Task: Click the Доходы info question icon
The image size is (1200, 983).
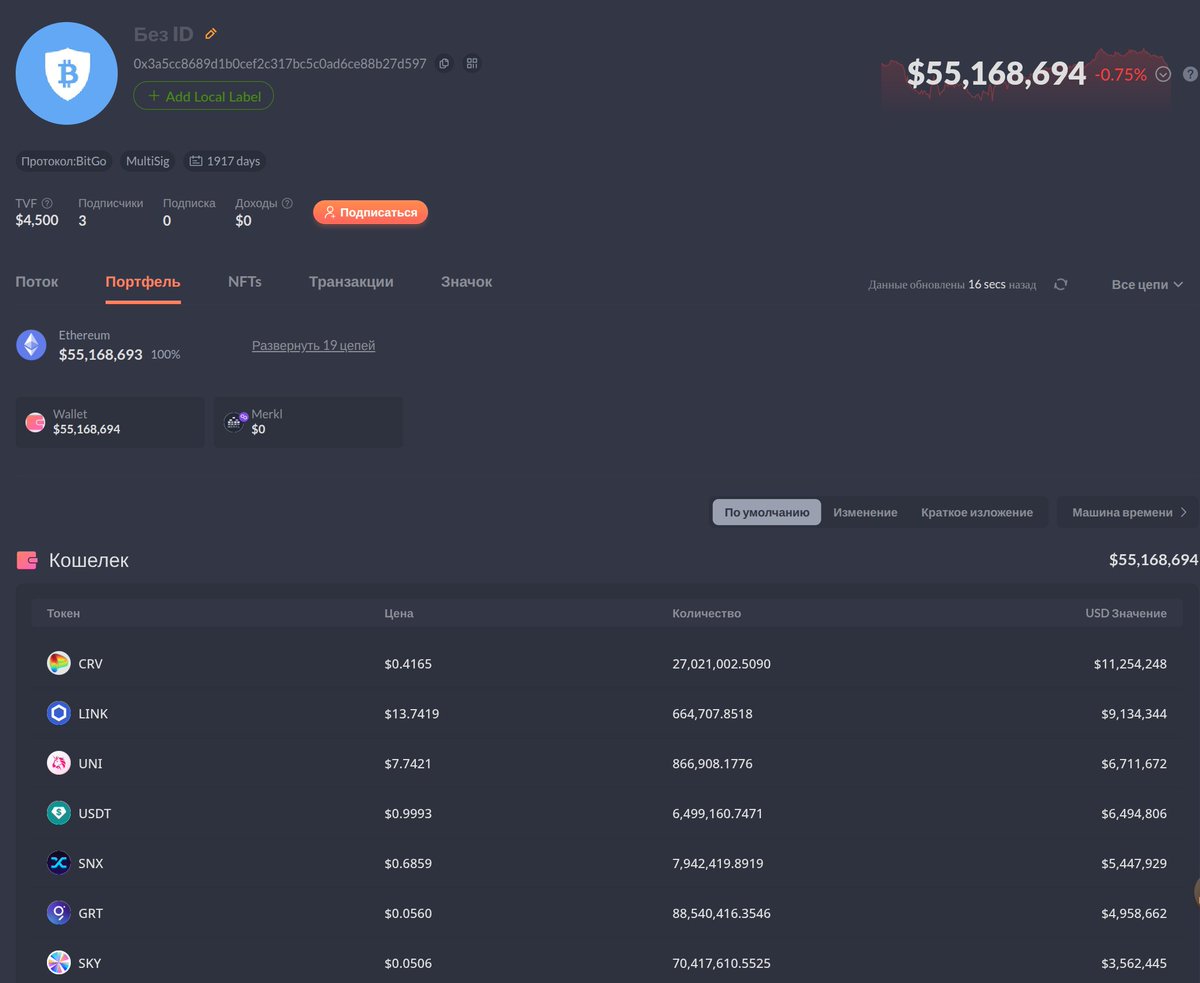Action: click(x=287, y=203)
